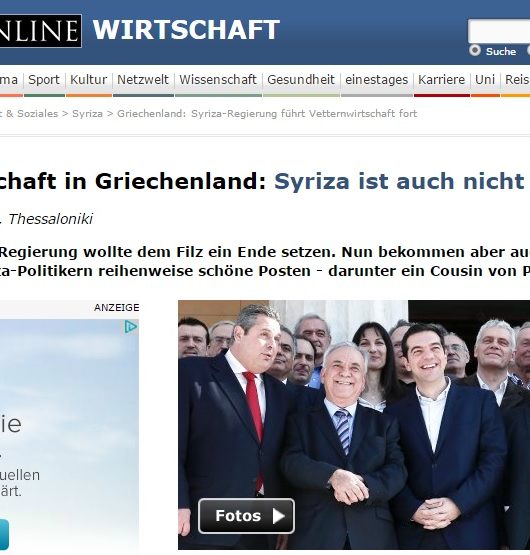
Task: Click the search input field
Action: [499, 31]
